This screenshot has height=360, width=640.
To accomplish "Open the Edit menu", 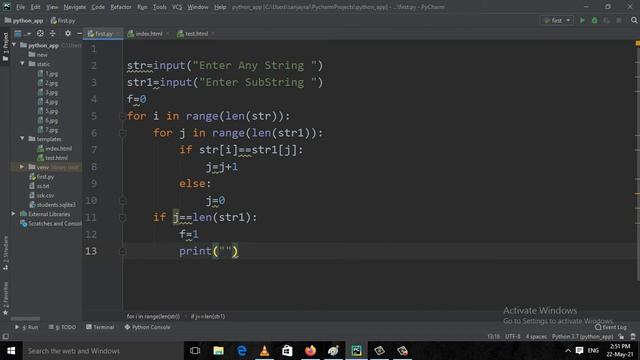I will click(x=36, y=7).
